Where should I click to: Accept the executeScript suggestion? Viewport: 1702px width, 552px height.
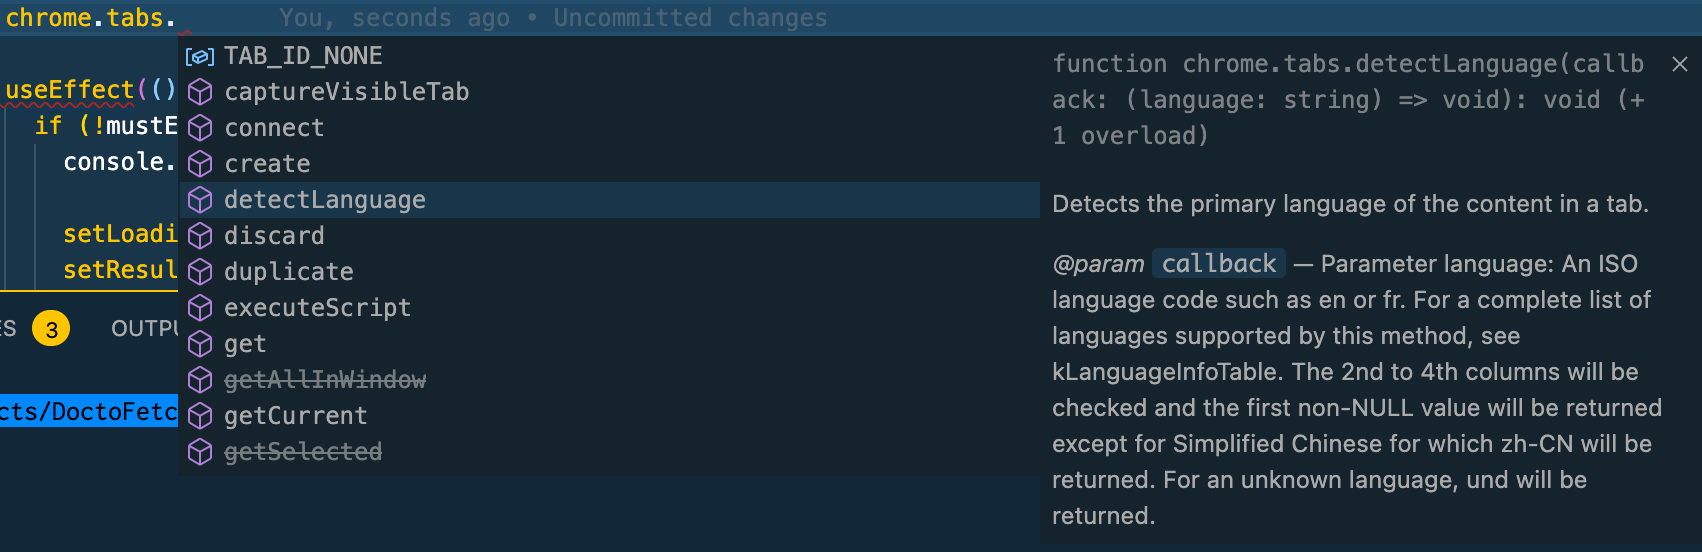pyautogui.click(x=317, y=308)
